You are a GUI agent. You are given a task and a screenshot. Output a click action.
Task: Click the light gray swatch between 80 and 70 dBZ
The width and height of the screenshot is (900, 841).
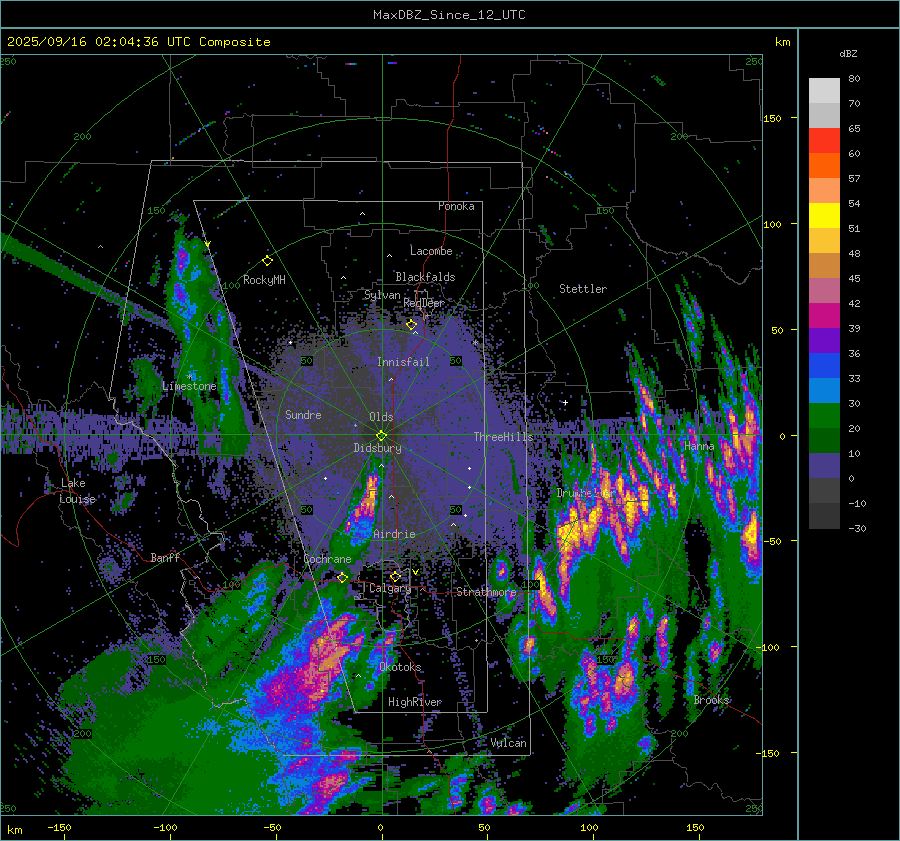click(824, 91)
